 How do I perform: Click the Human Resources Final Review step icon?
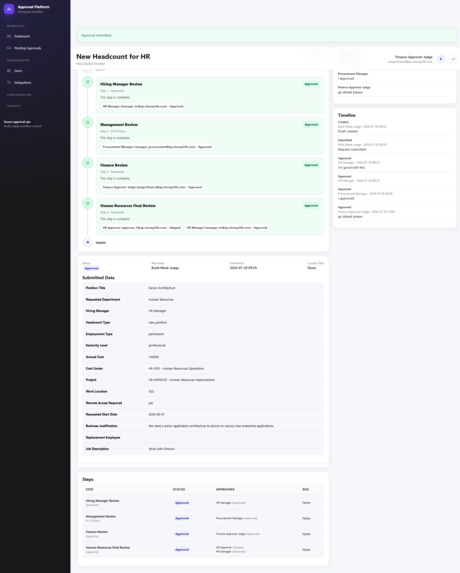click(x=87, y=204)
